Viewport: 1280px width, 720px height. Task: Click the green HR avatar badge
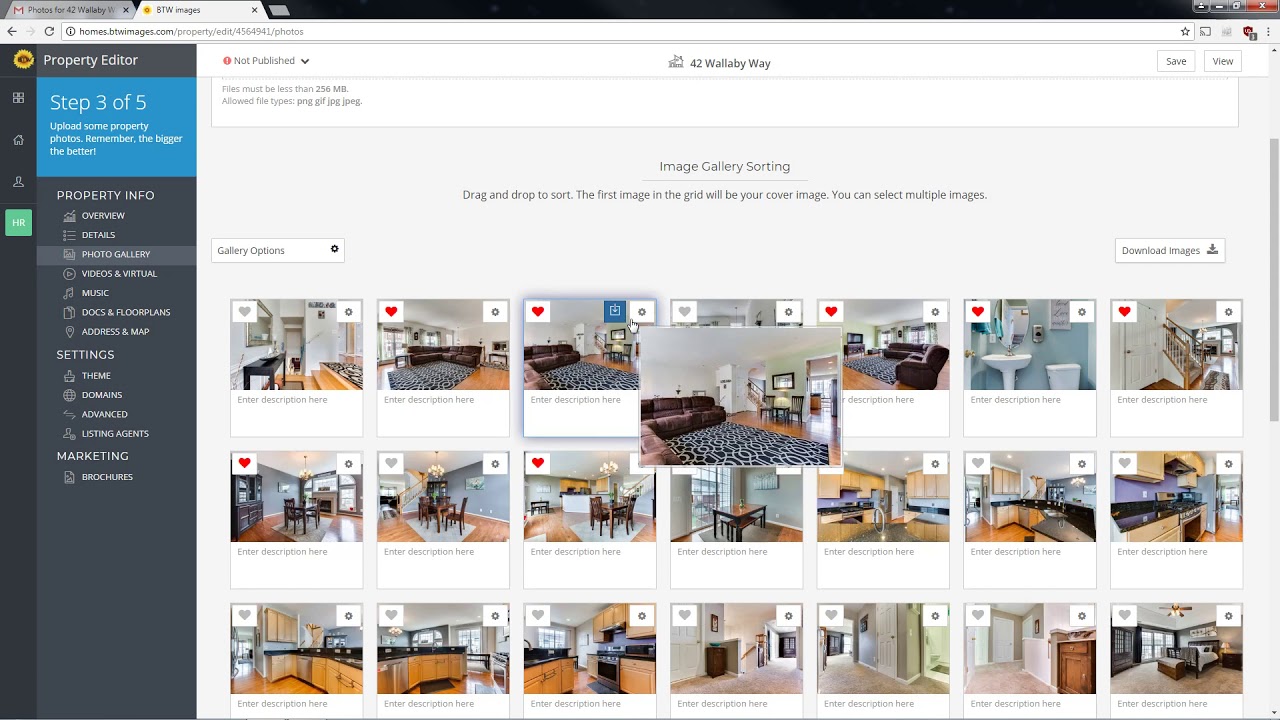[18, 223]
